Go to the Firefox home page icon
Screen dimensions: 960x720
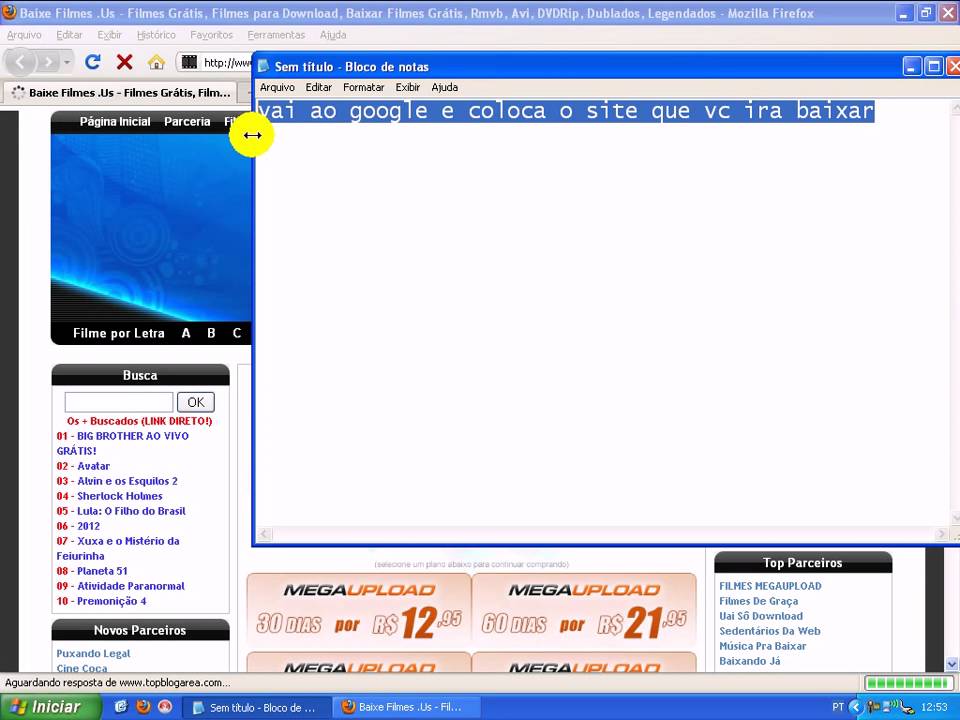pyautogui.click(x=156, y=62)
